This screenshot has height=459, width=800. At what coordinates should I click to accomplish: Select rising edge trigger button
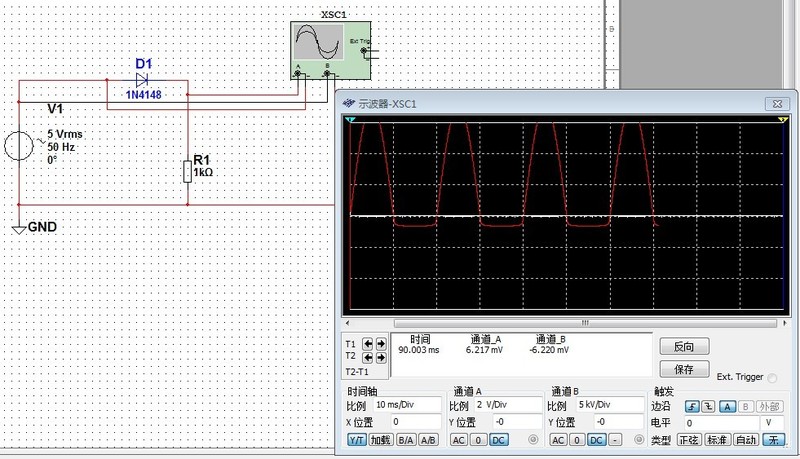point(691,406)
